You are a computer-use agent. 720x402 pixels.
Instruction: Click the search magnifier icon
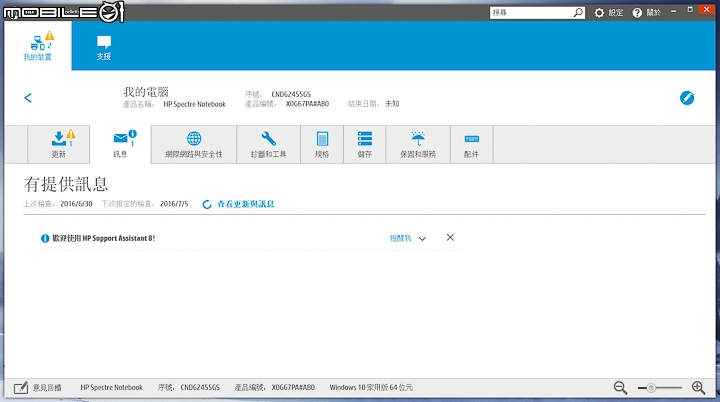coord(579,12)
